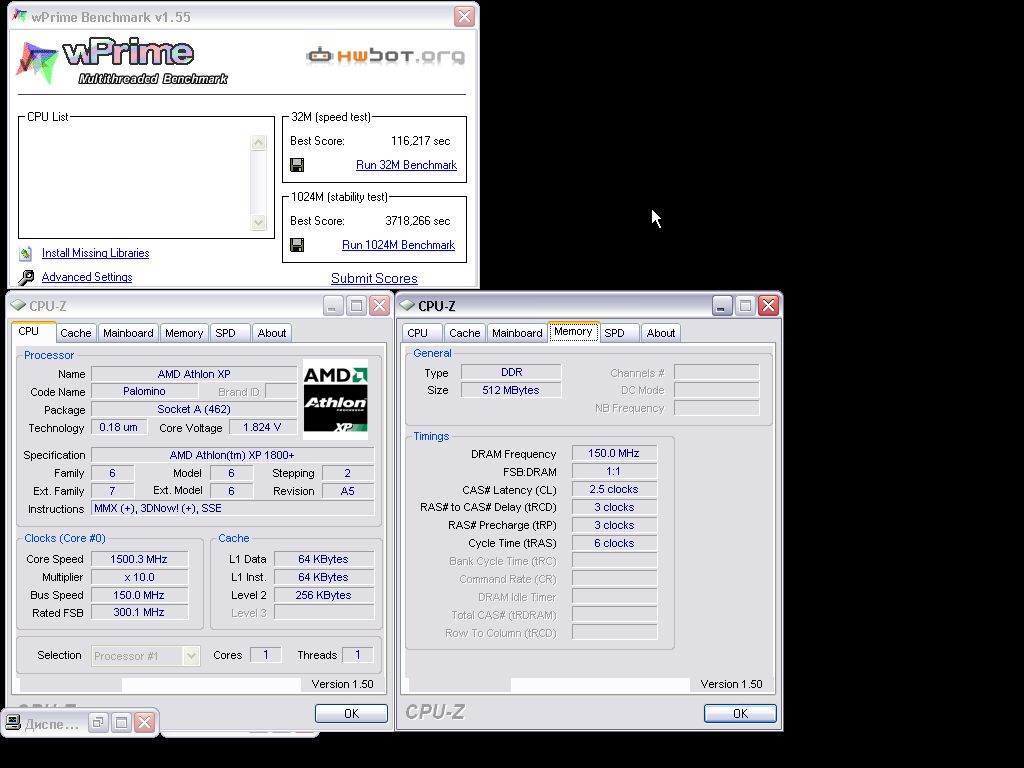Click OK in right CPU-Z window
This screenshot has width=1024, height=768.
point(741,713)
